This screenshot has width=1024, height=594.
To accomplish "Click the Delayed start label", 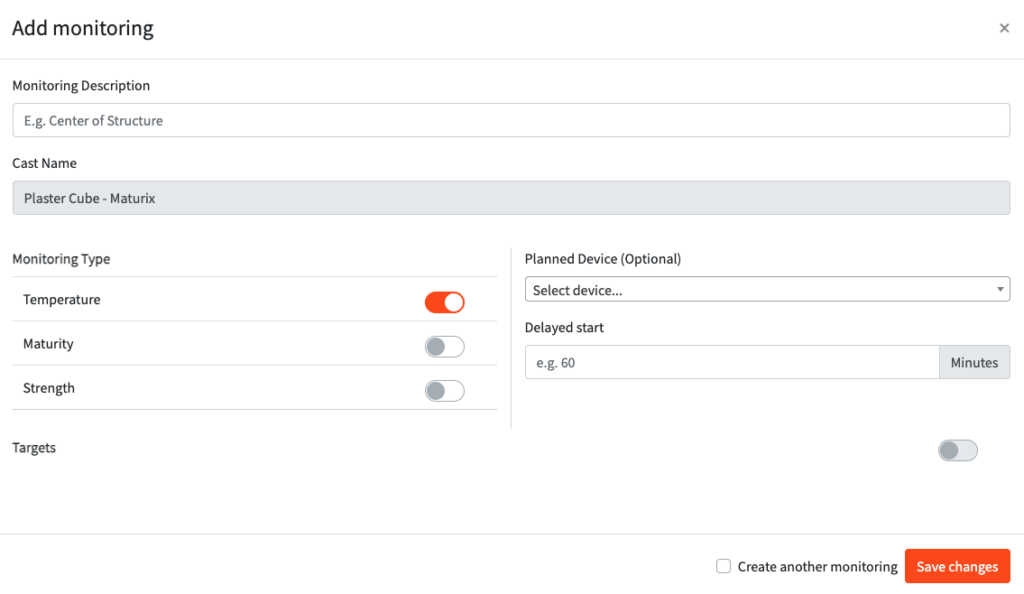I will [564, 327].
